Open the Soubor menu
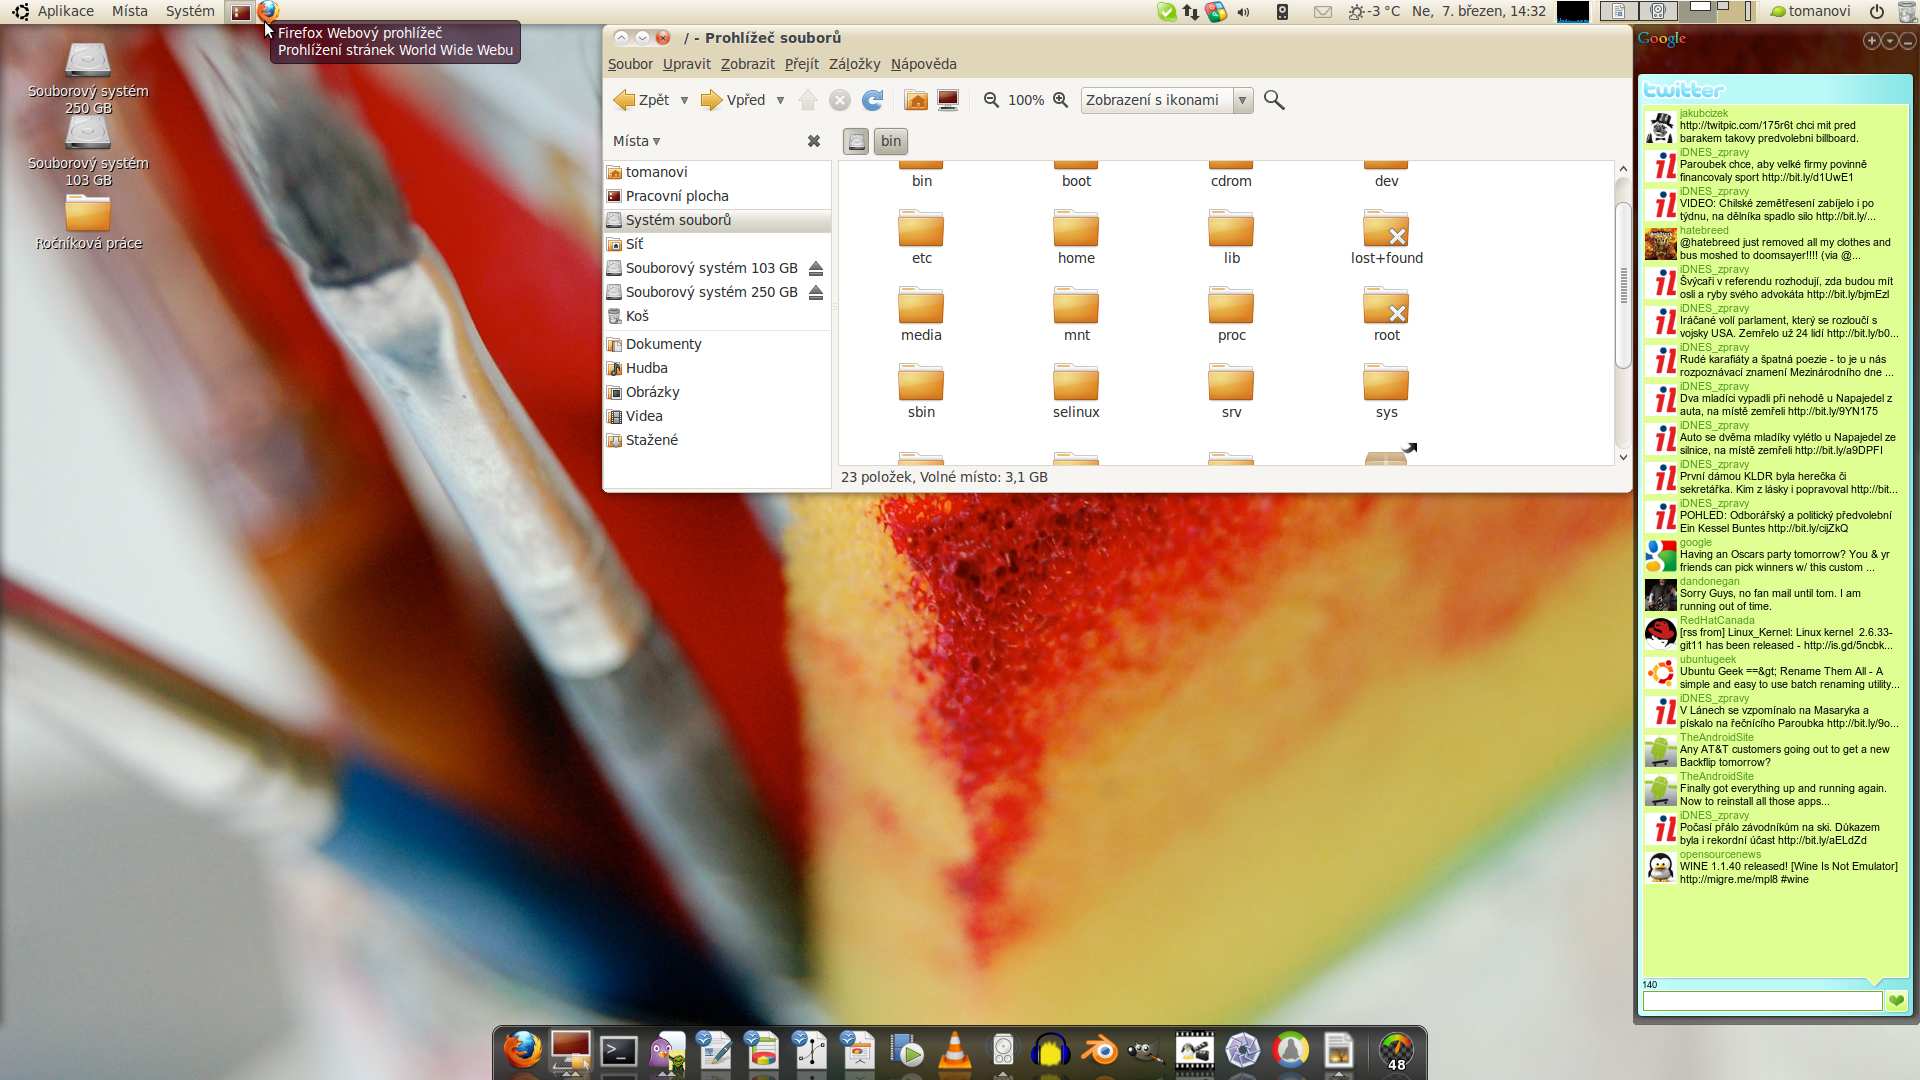The height and width of the screenshot is (1080, 1920). [x=630, y=64]
